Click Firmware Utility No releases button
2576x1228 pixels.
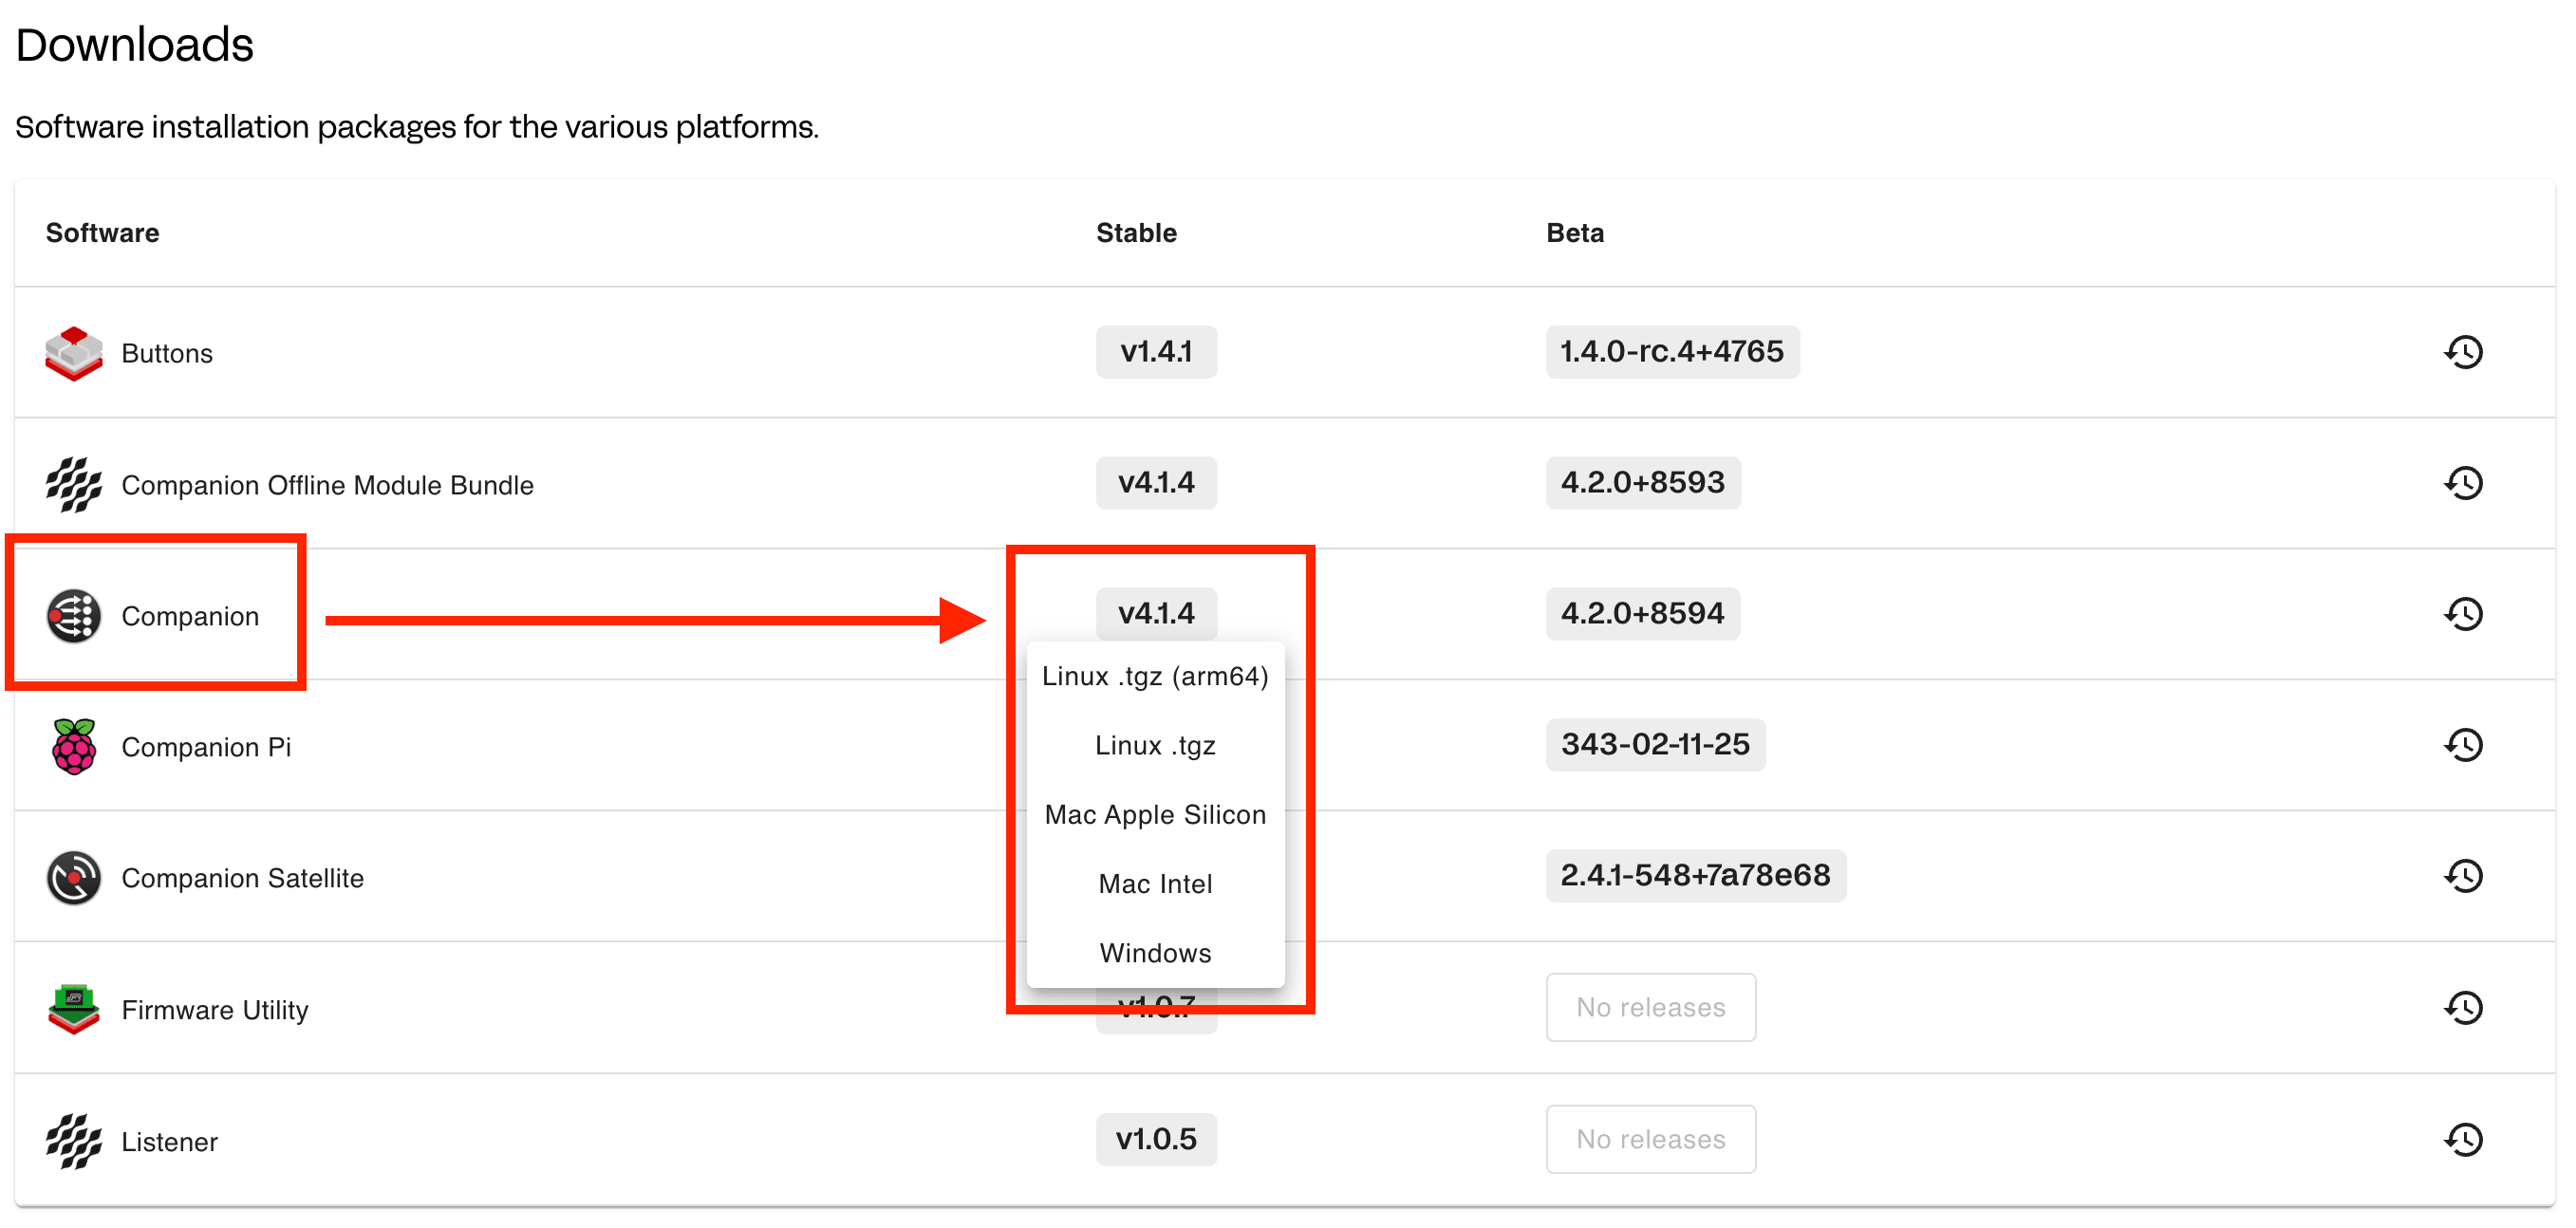pos(1651,1008)
